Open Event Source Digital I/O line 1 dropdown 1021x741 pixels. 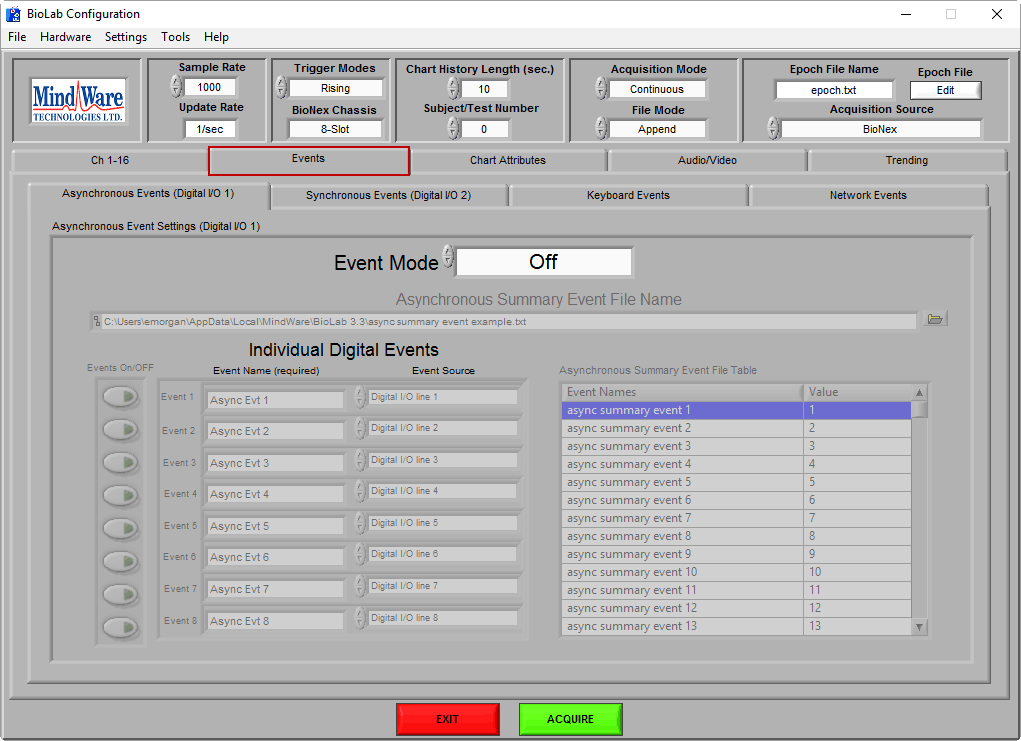tap(443, 397)
